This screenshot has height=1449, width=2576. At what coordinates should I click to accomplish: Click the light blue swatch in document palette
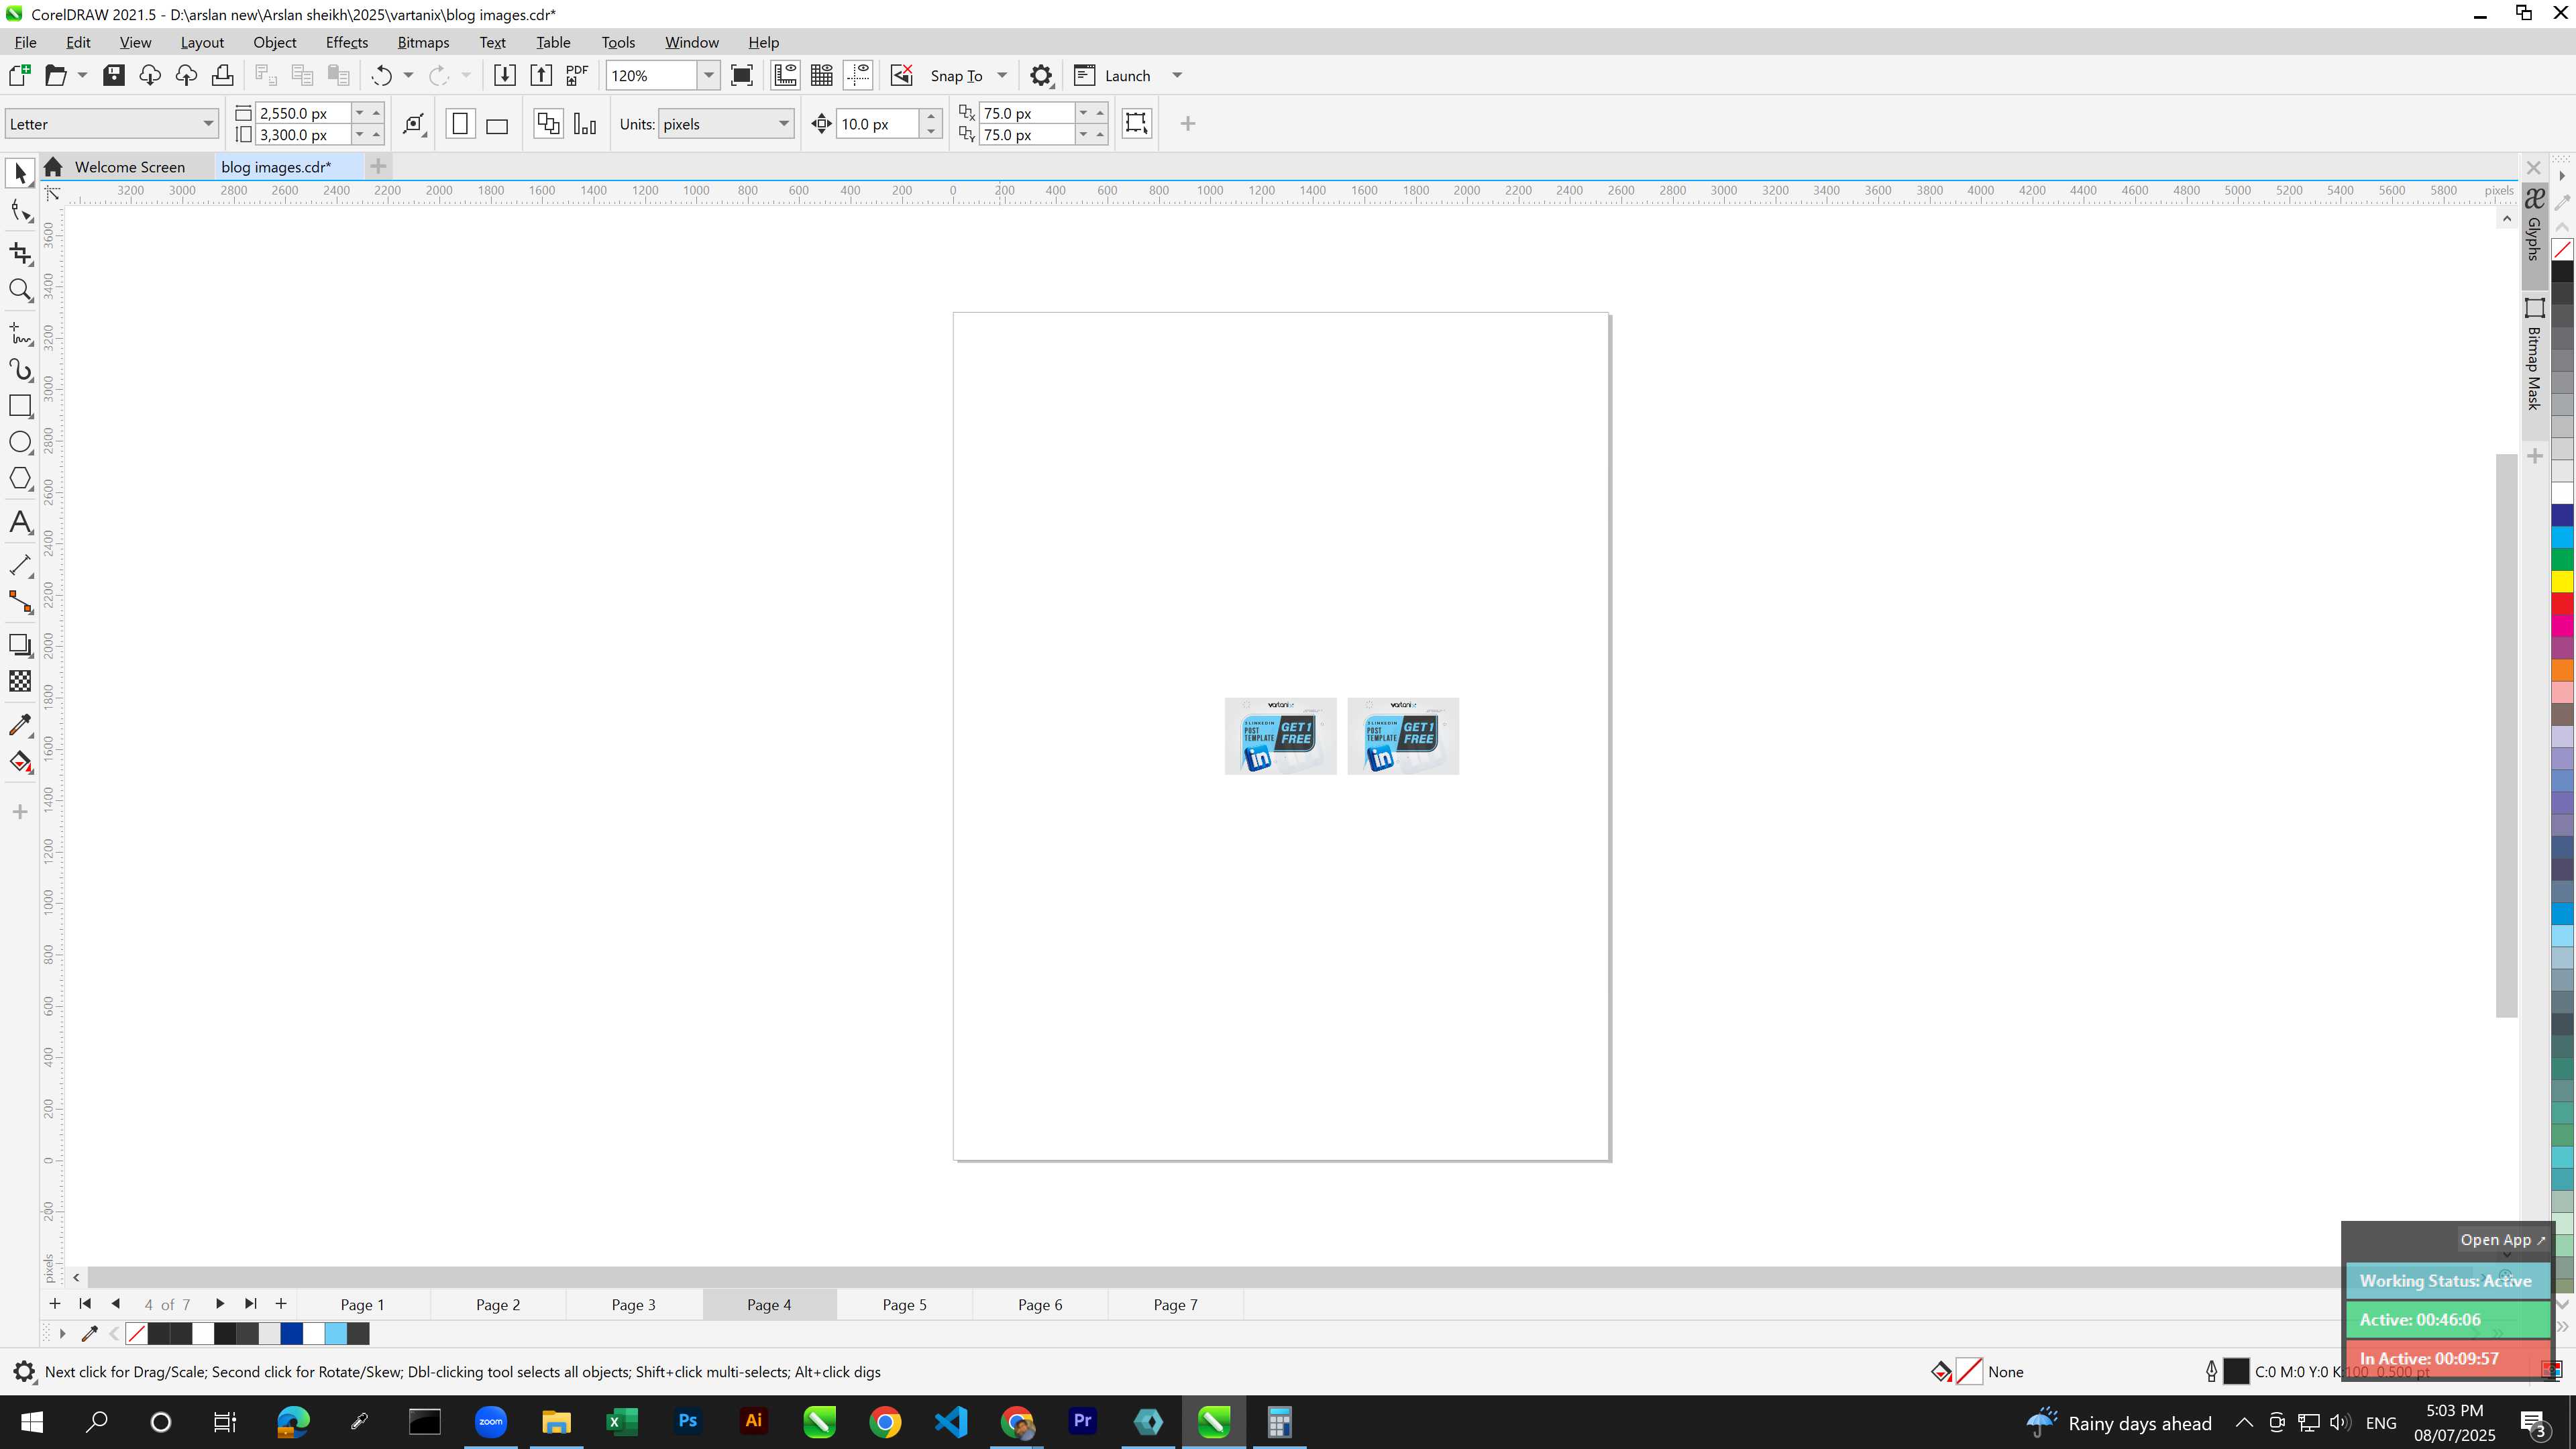pyautogui.click(x=336, y=1333)
